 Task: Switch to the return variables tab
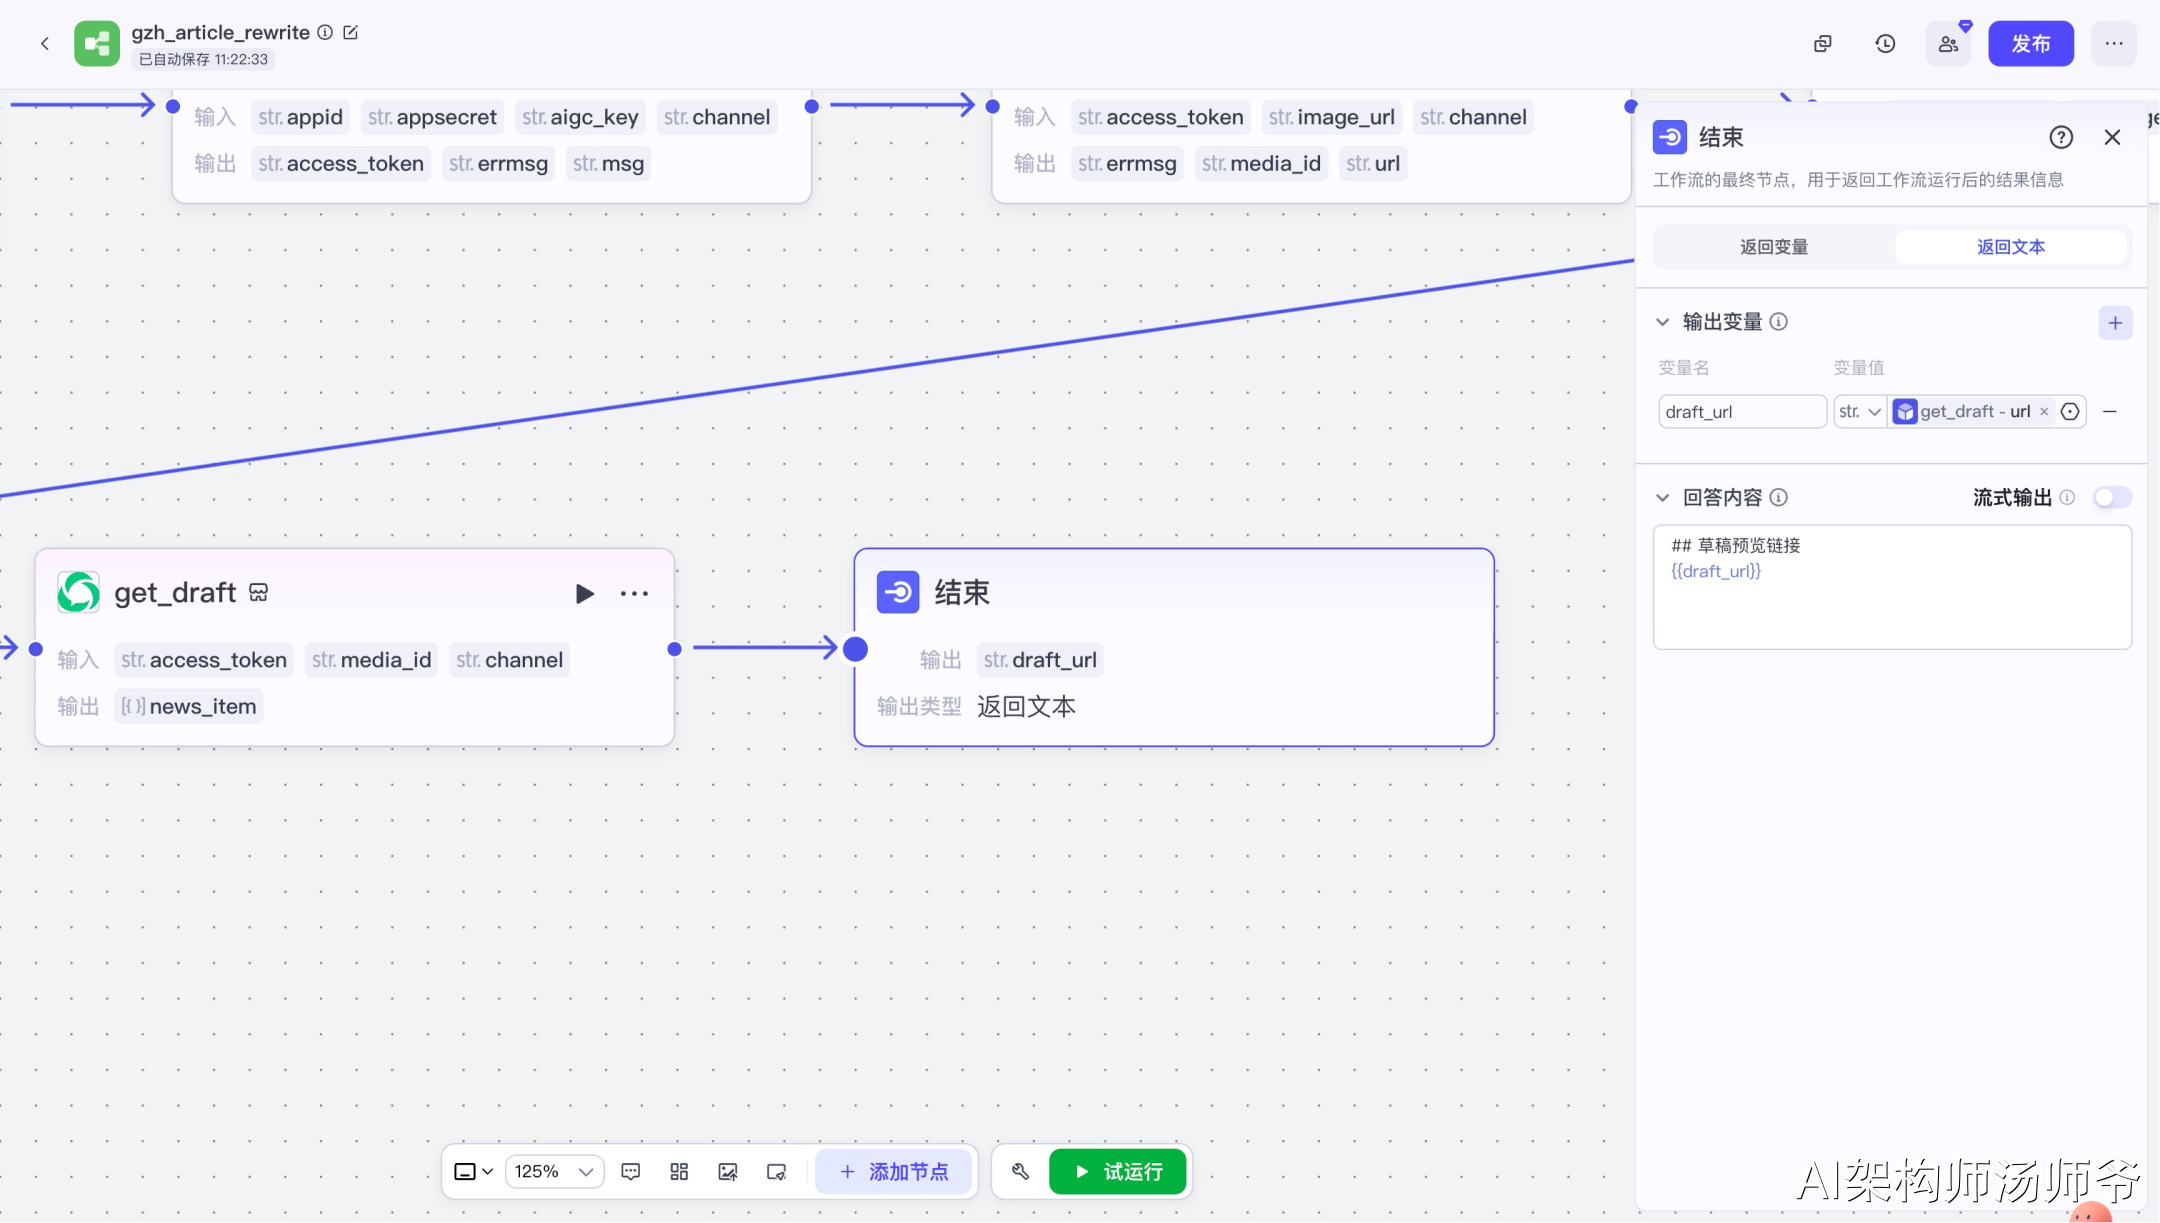click(x=1773, y=247)
